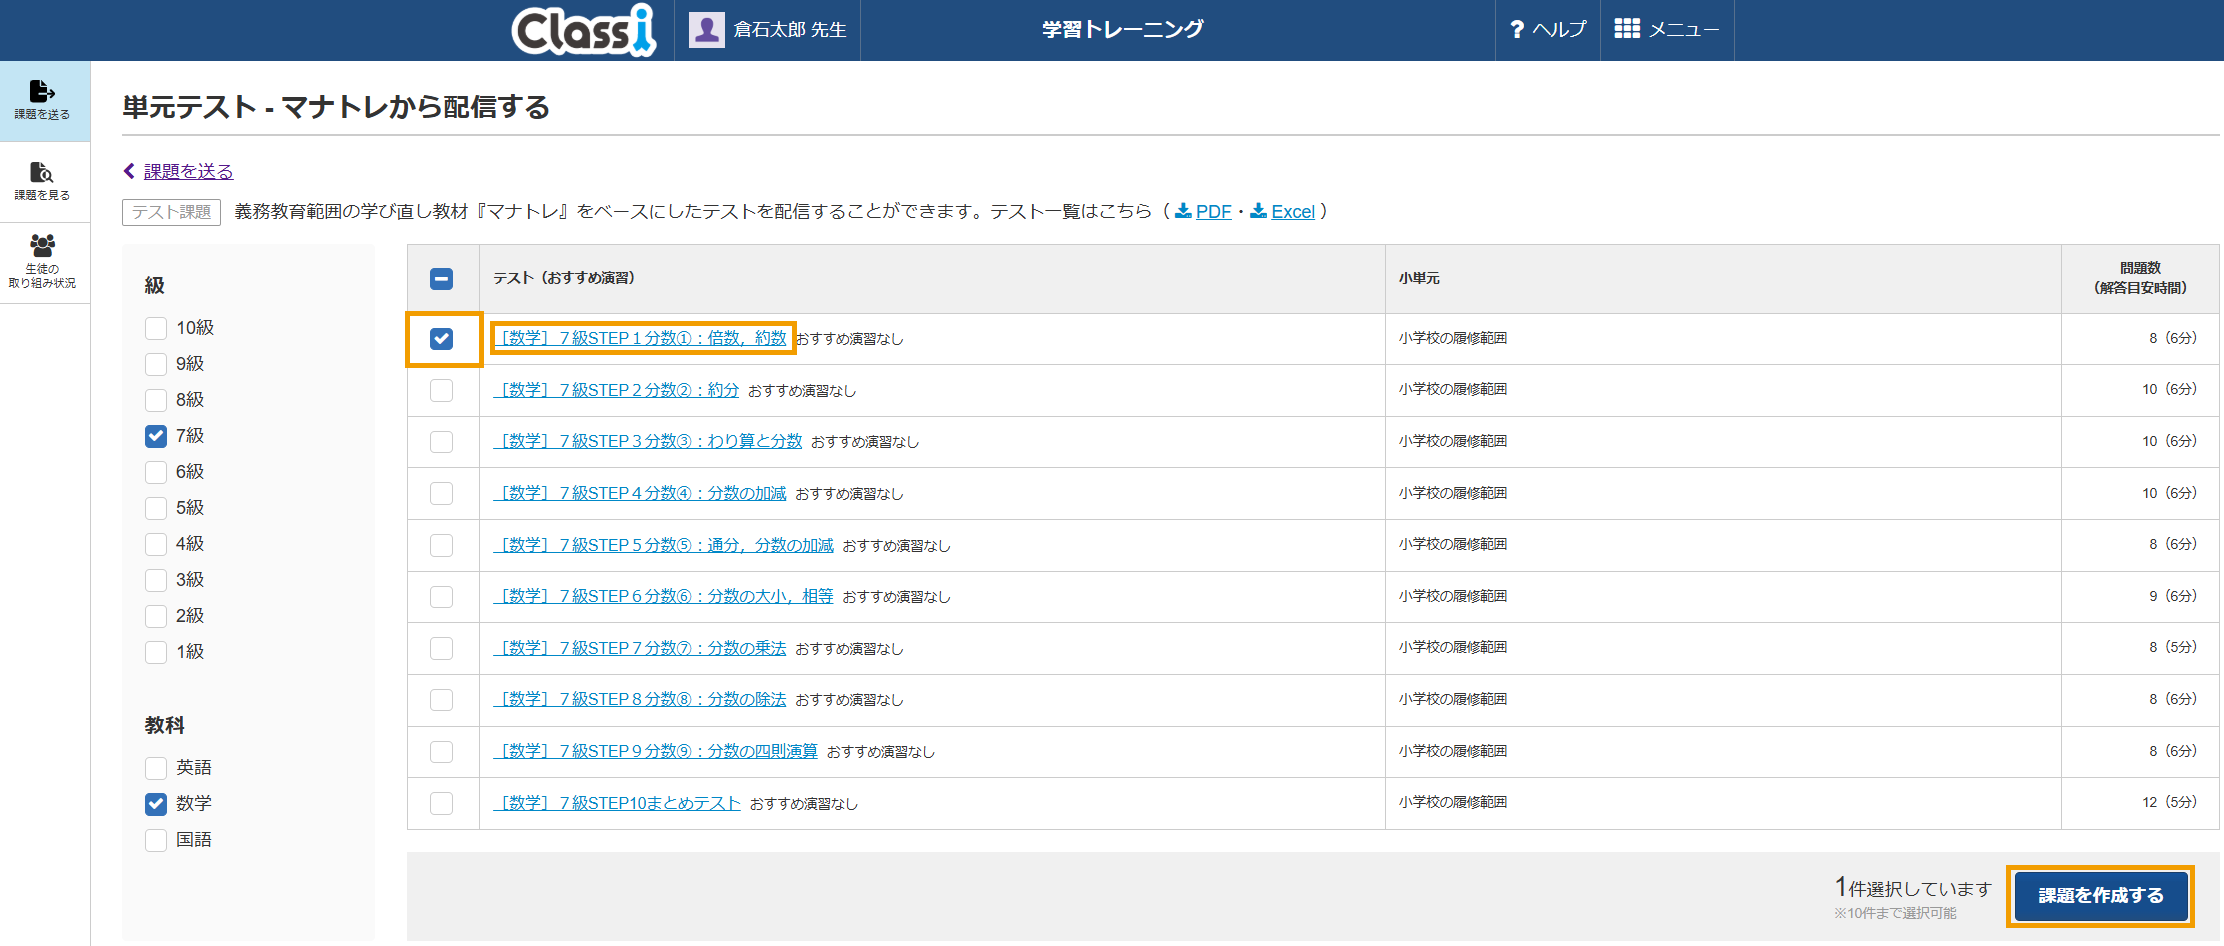The image size is (2224, 946).
Task: Open test 7級STEP 4 分数の加減
Action: pos(640,493)
